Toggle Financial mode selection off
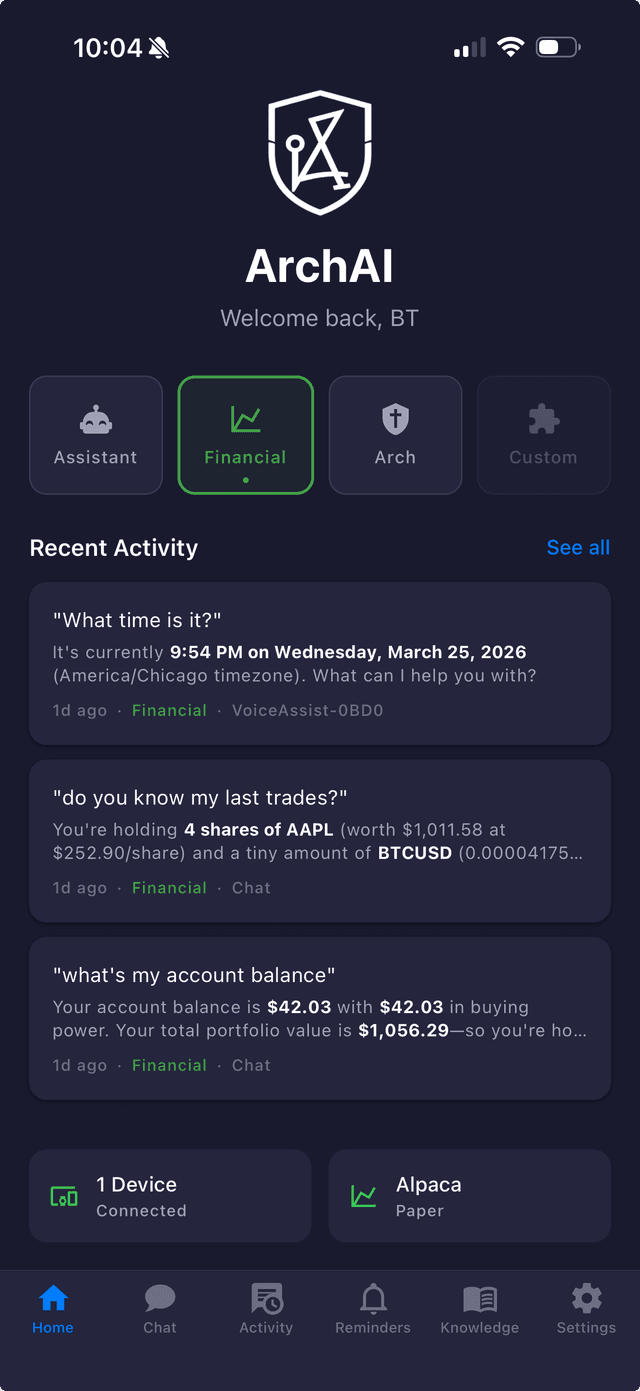The width and height of the screenshot is (640, 1391). click(x=245, y=435)
